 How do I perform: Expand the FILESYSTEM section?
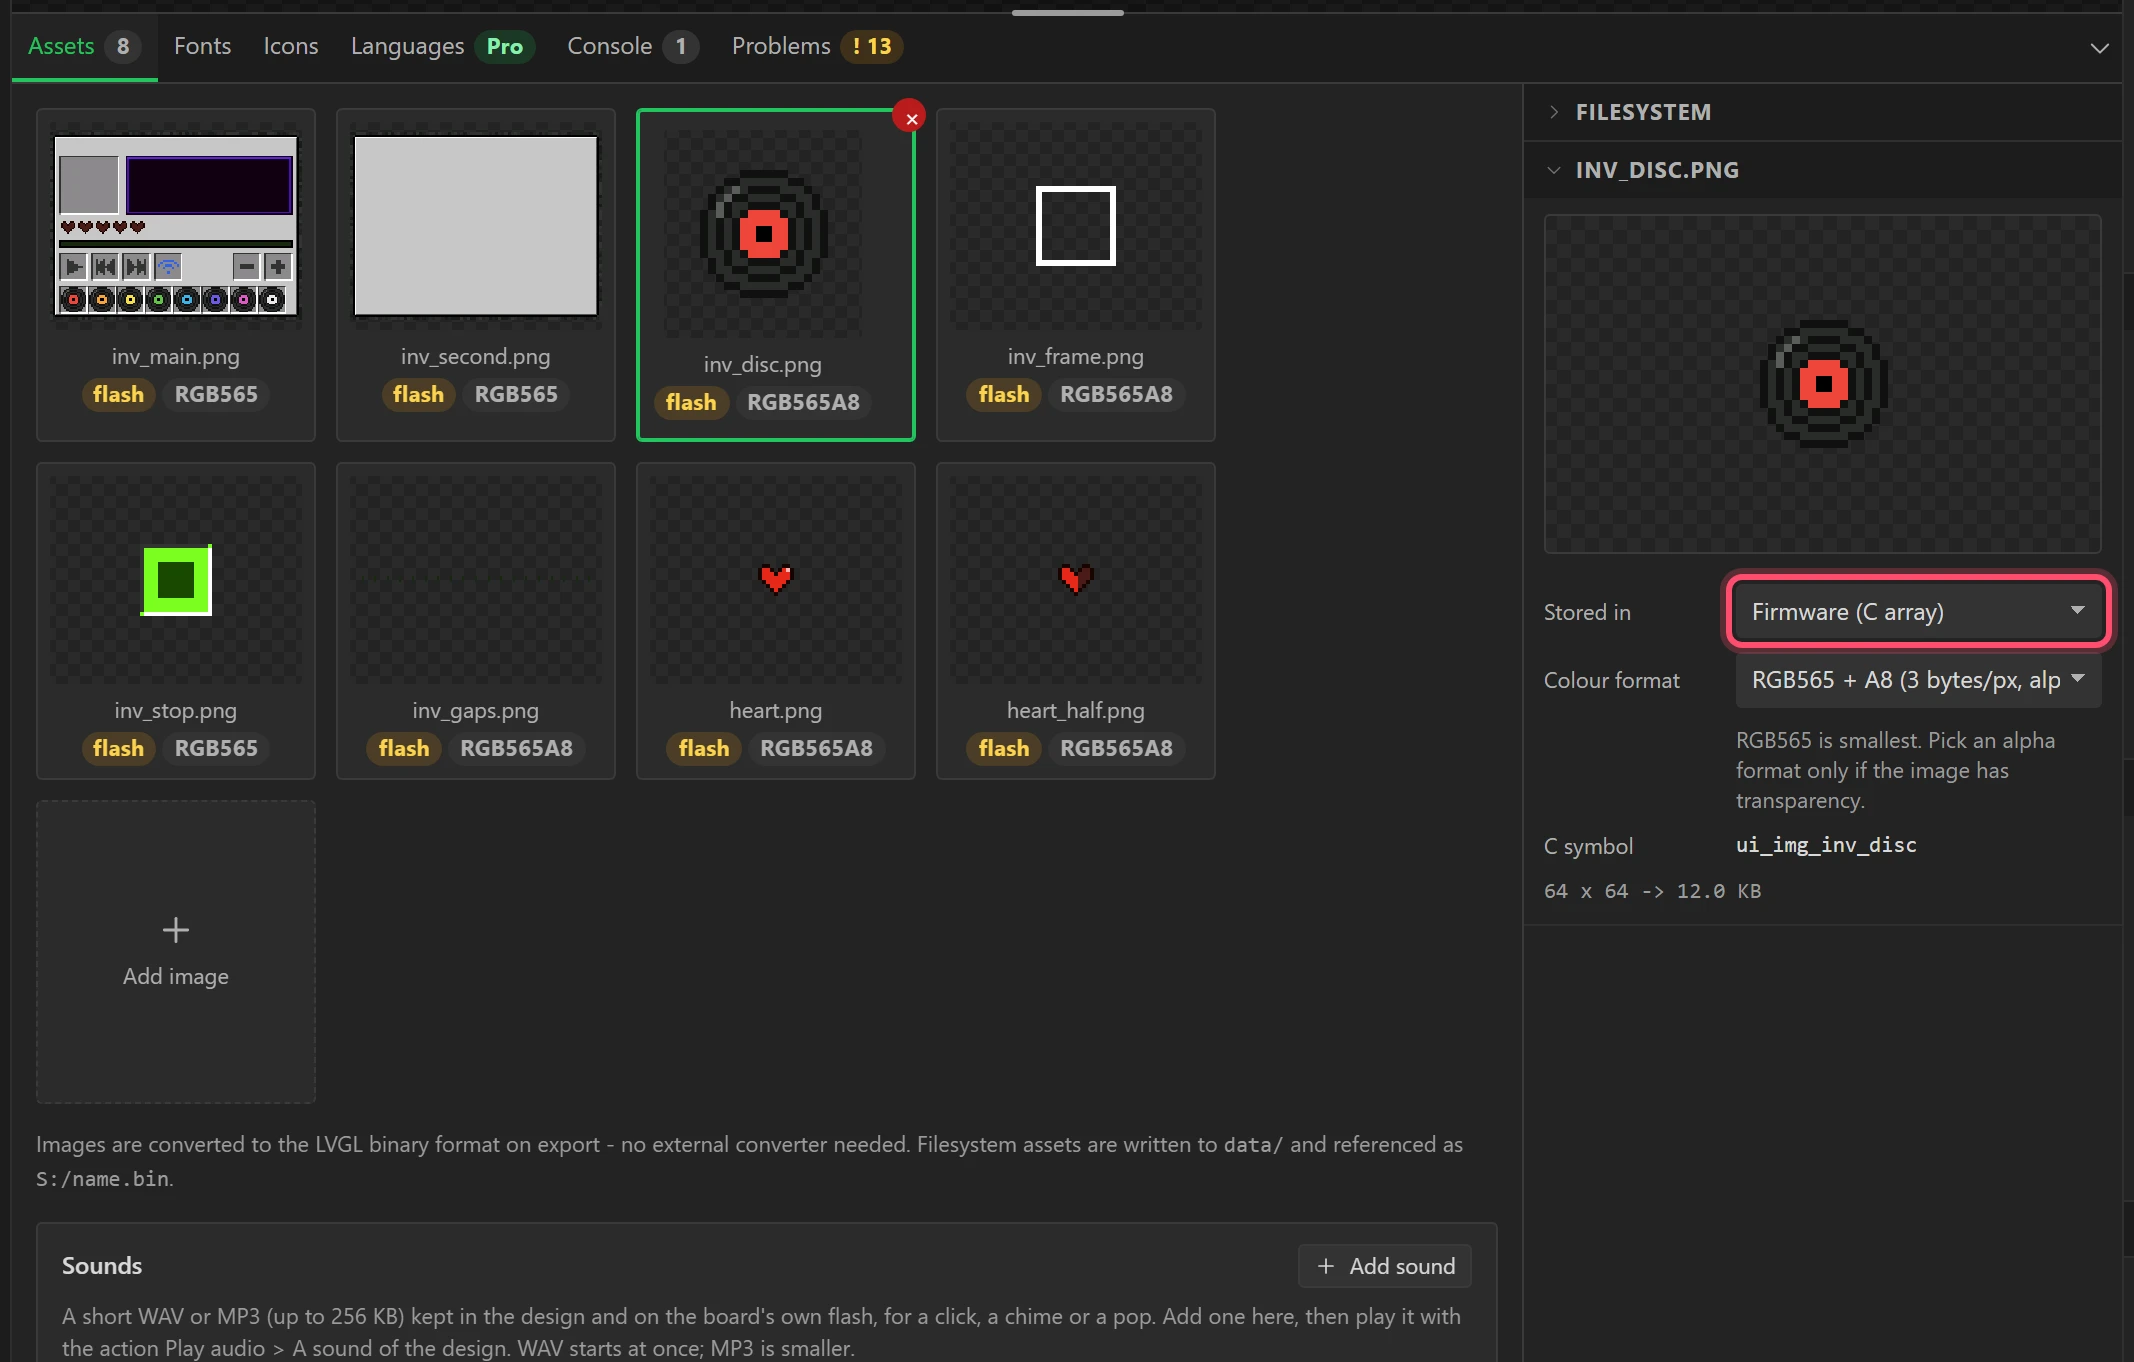[1822, 112]
